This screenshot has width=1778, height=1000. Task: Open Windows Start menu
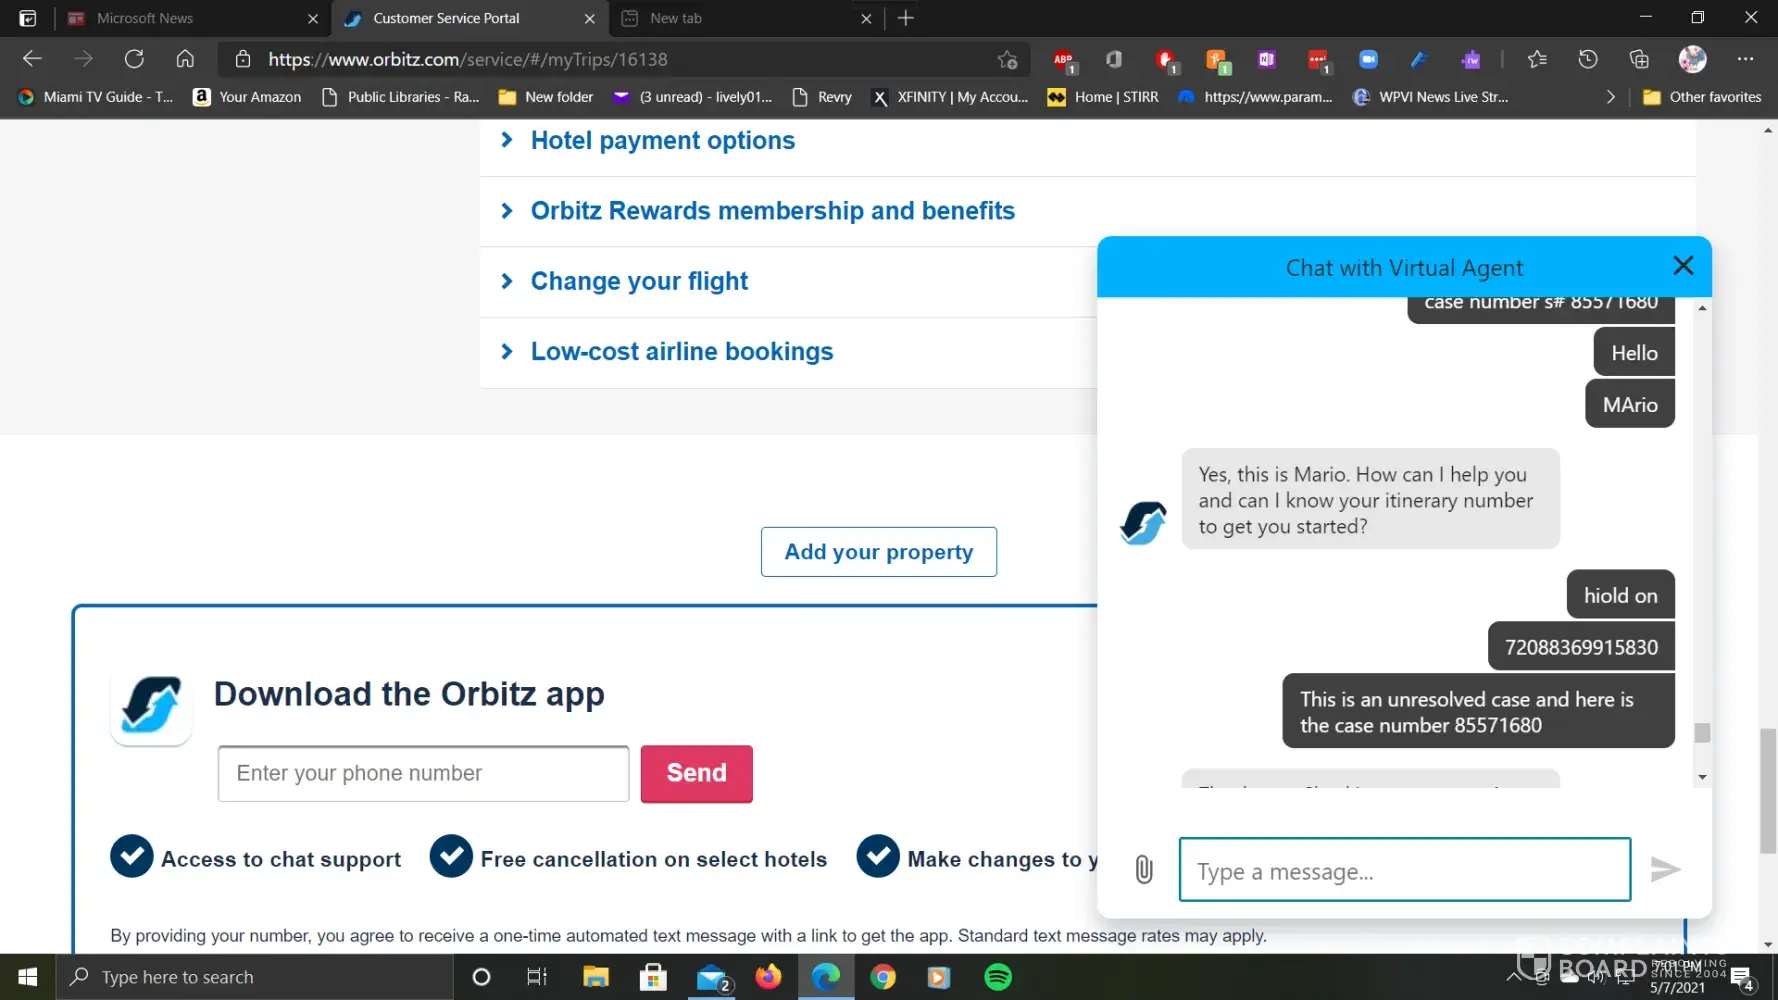[x=28, y=977]
